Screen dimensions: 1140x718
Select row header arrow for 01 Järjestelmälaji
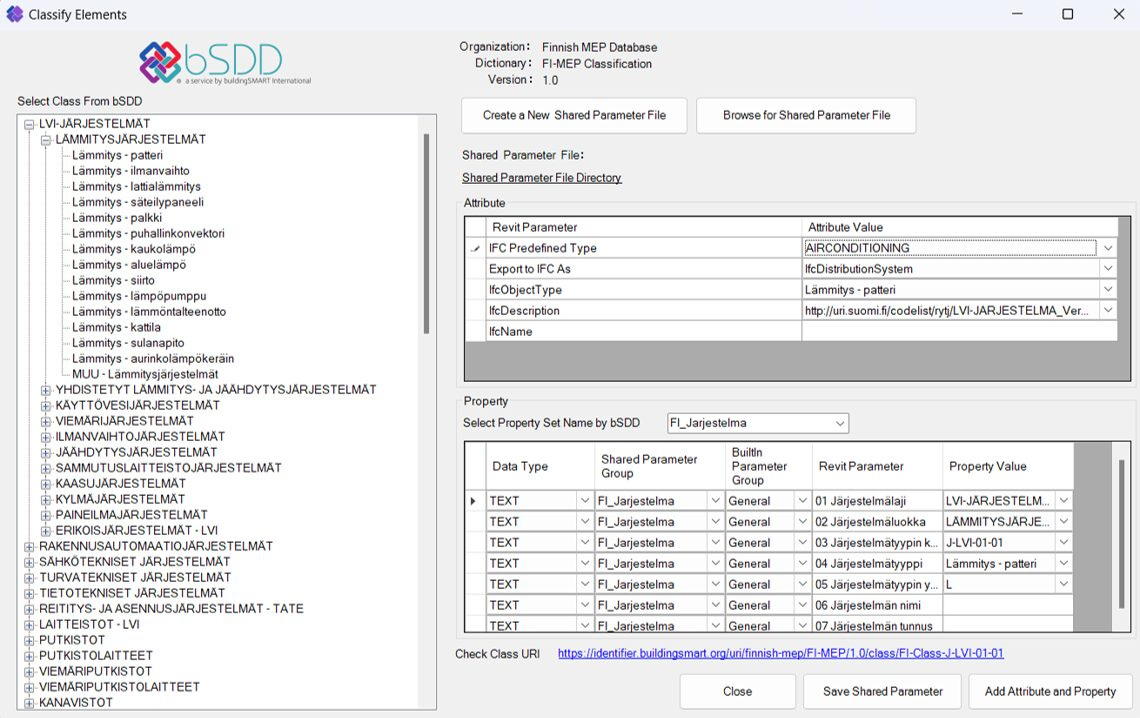tap(475, 501)
